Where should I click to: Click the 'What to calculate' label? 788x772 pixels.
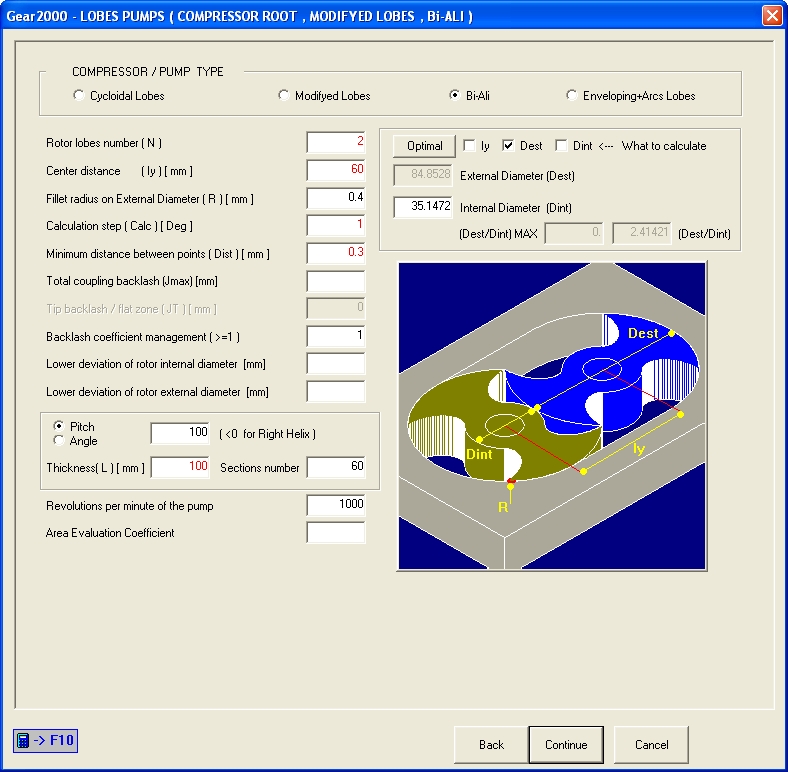click(x=664, y=146)
